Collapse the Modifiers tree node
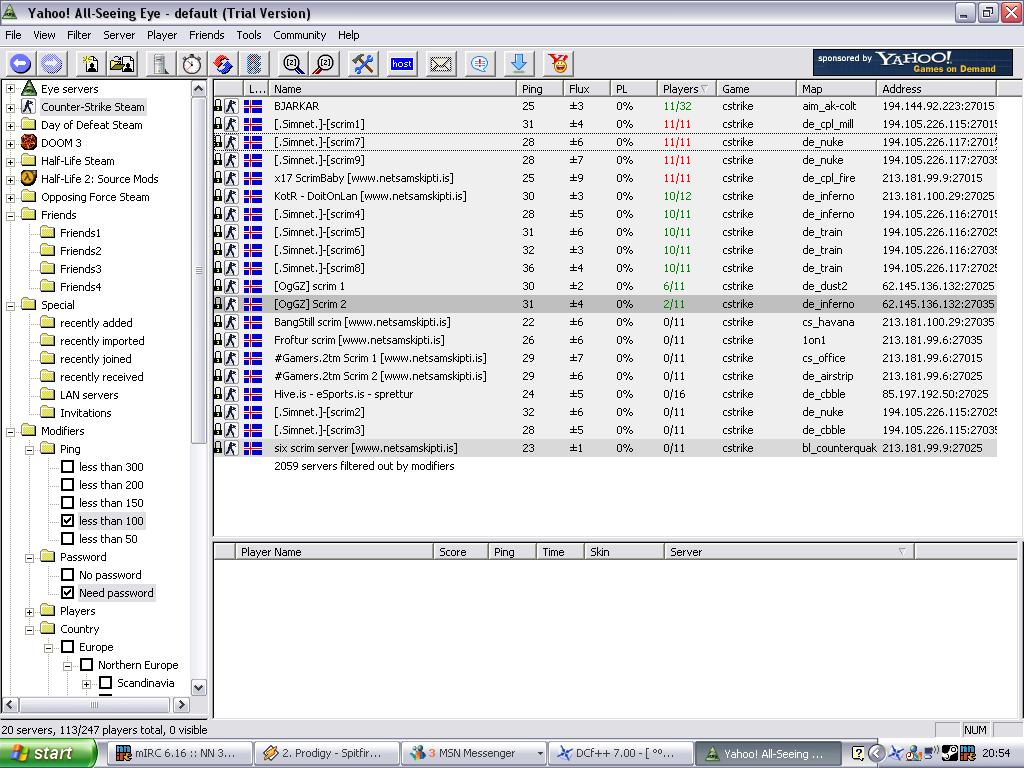The height and width of the screenshot is (768, 1024). tap(10, 431)
